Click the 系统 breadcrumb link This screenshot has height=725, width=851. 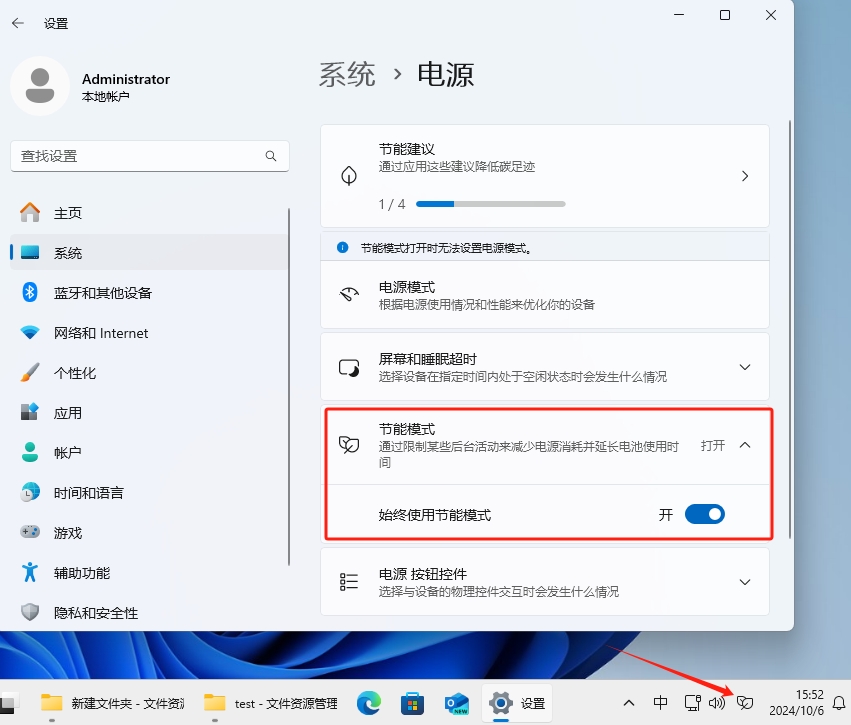click(347, 74)
